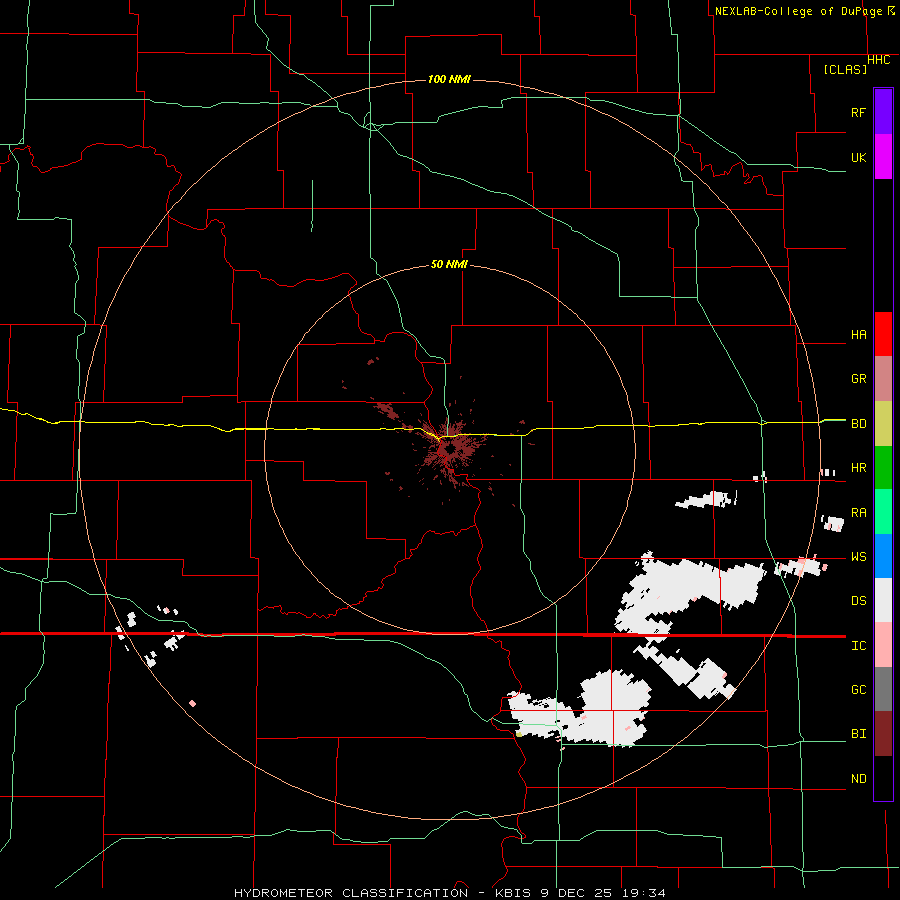
Task: Click the UK legend label
Action: [x=858, y=157]
